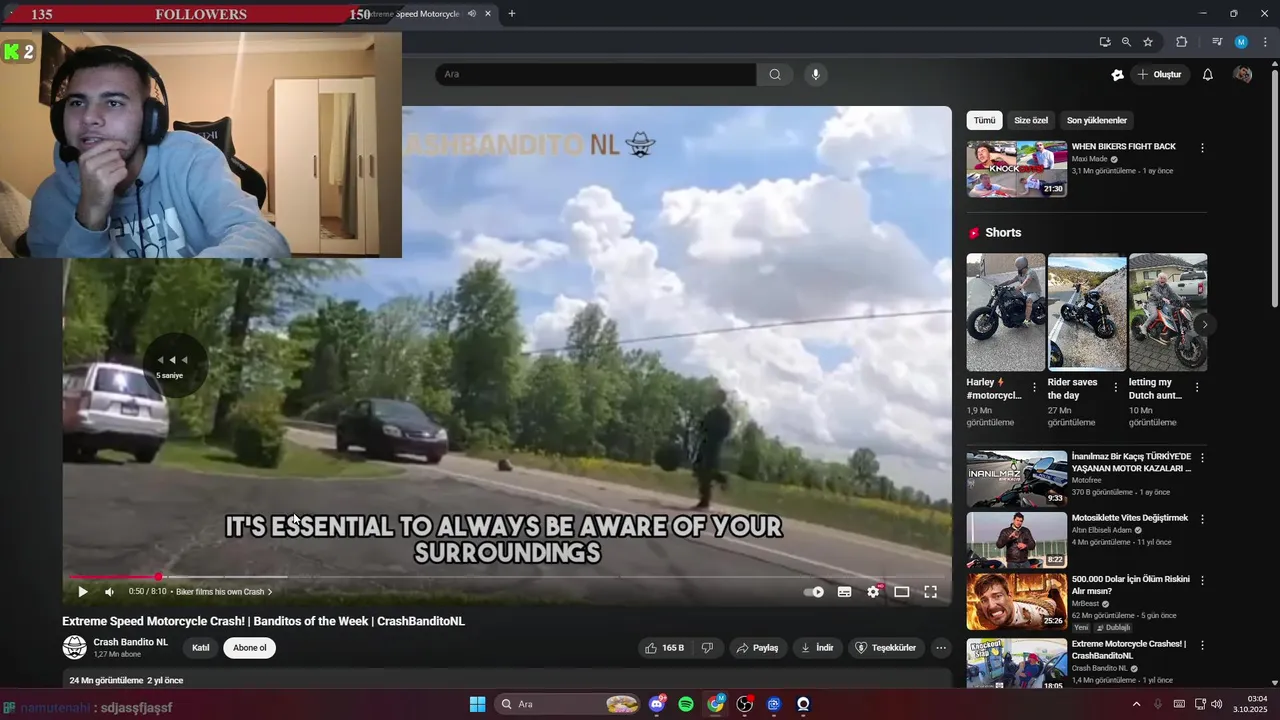This screenshot has width=1280, height=720.
Task: Open options for WHEN BIKERS FIGHT BACK
Action: (x=1202, y=148)
